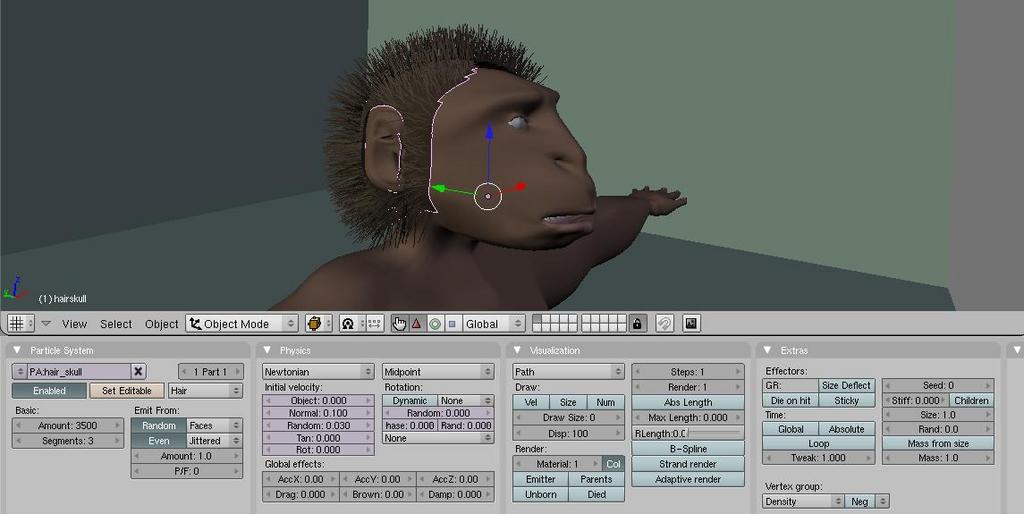
Task: Click the white manipulator center circle
Action: coord(488,196)
